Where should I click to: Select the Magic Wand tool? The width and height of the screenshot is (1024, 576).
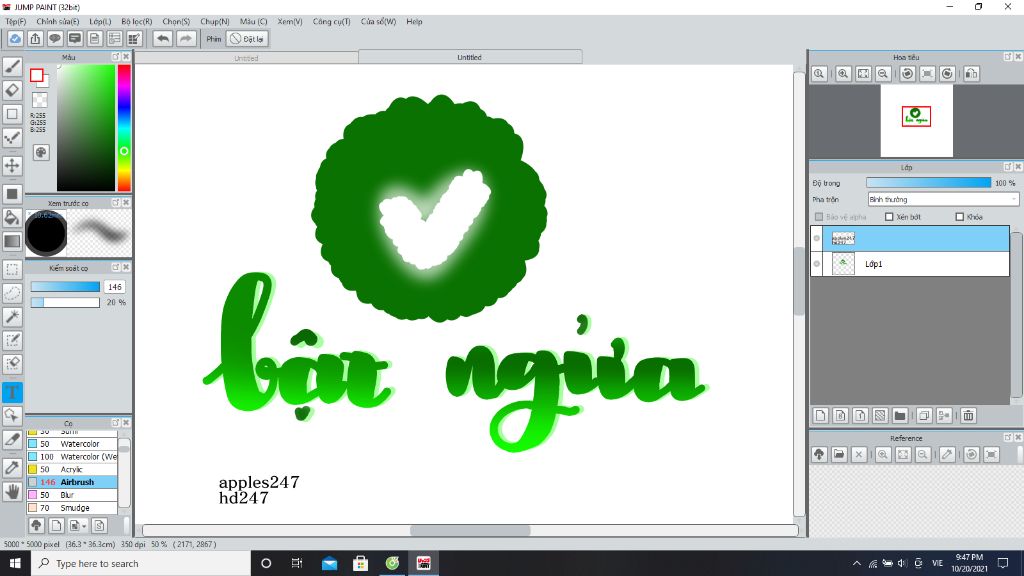12,317
